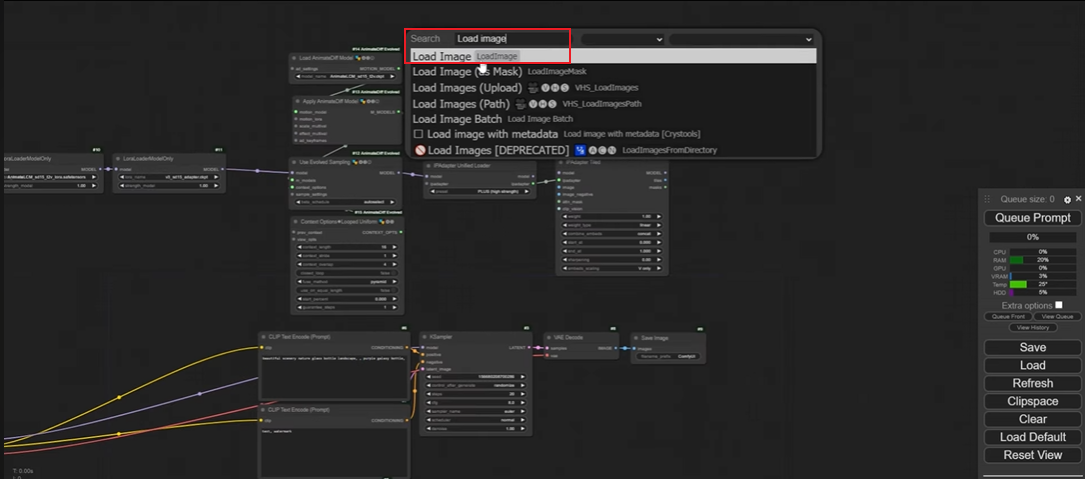
Task: Close the queue menu panel
Action: (x=1078, y=199)
